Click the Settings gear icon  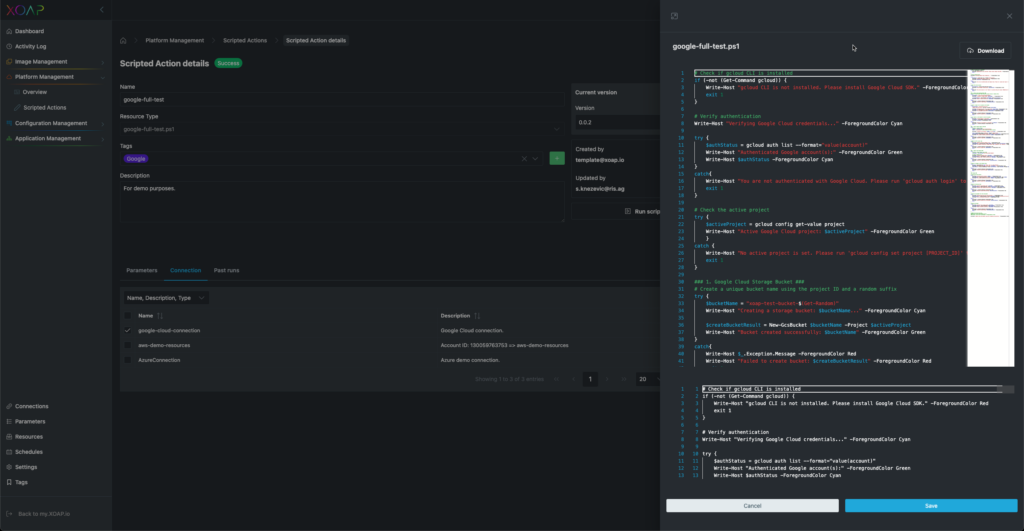[9, 467]
